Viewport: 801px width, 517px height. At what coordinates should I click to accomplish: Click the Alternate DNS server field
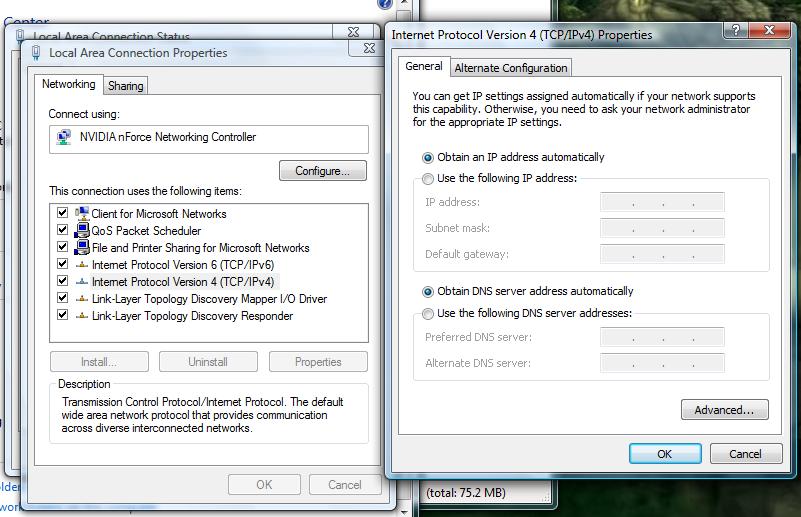(662, 363)
